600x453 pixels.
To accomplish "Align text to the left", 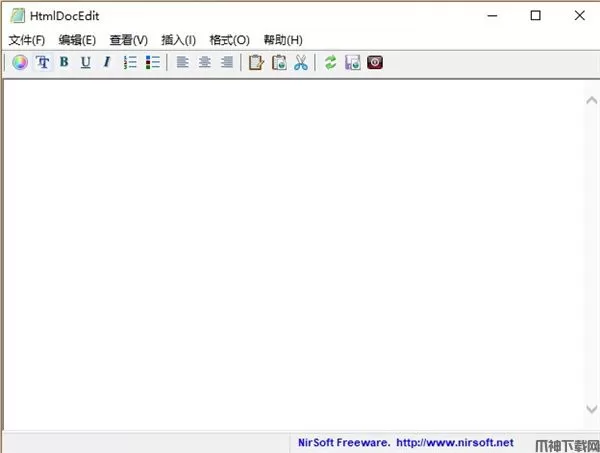I will (x=183, y=62).
